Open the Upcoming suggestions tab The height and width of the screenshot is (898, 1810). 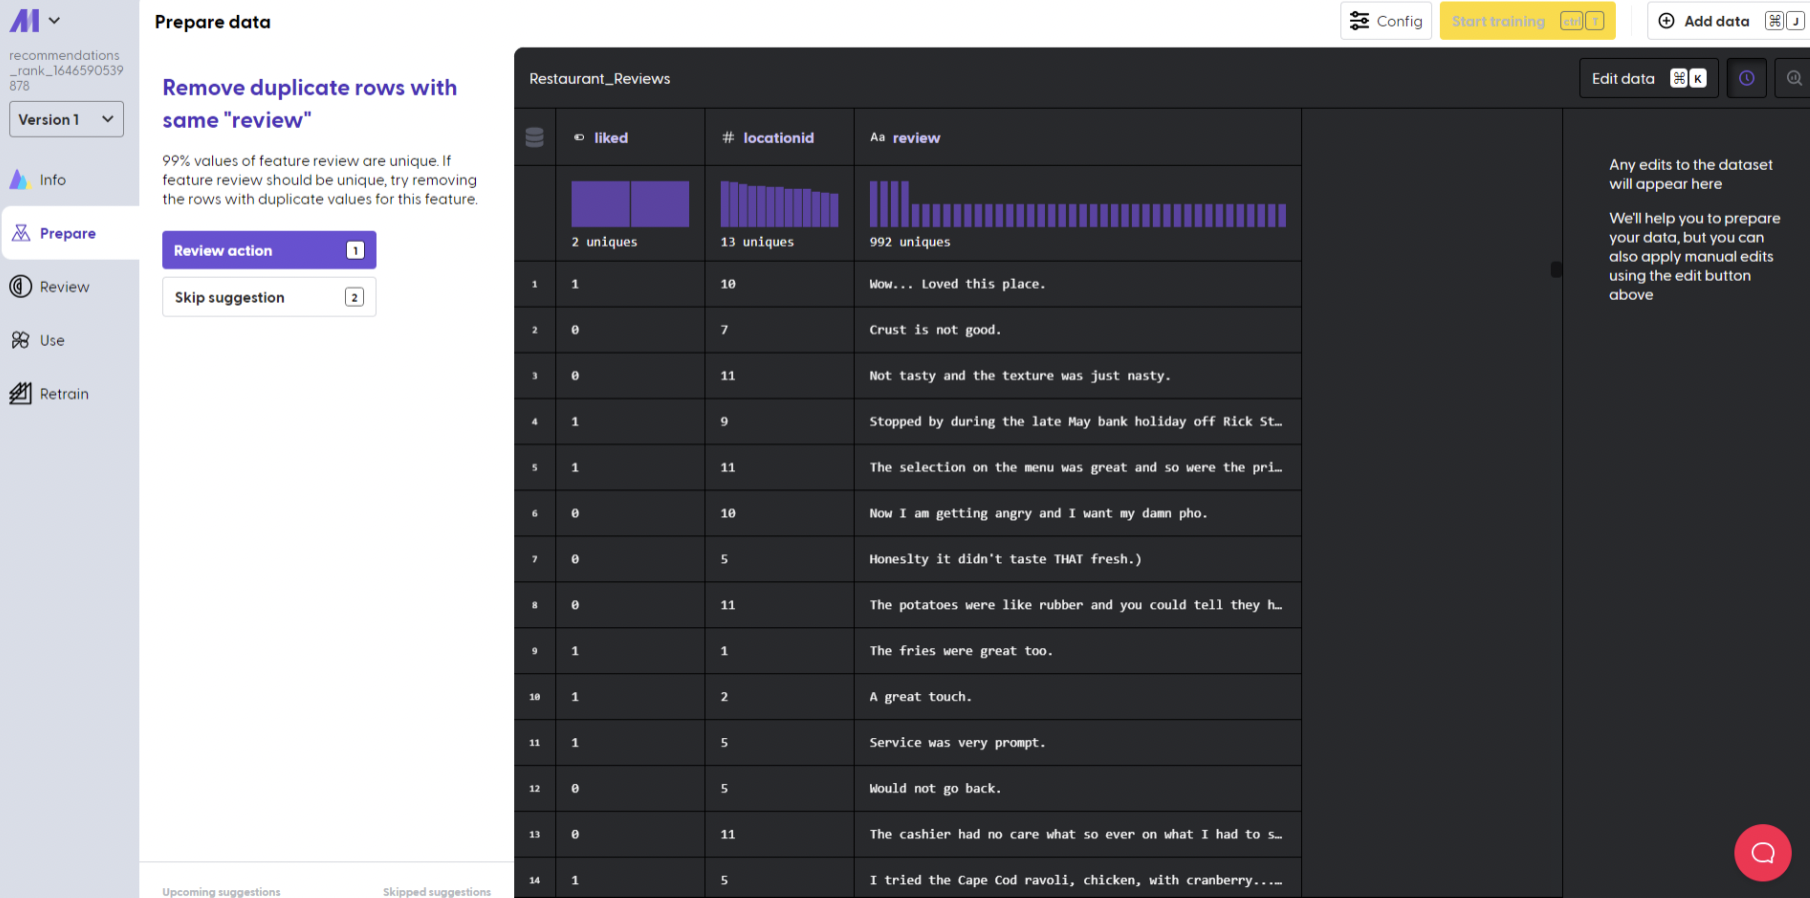(x=221, y=891)
